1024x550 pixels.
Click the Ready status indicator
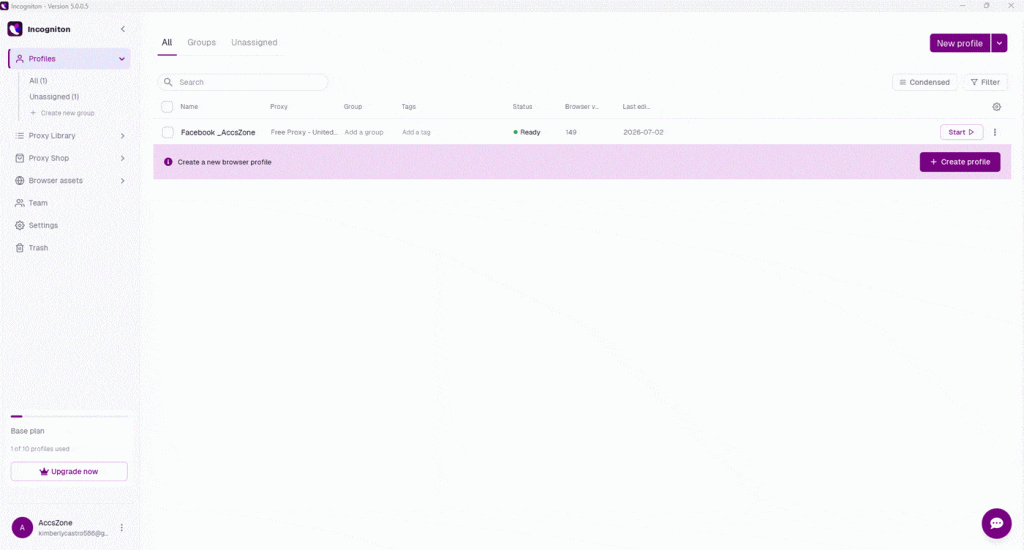[526, 132]
